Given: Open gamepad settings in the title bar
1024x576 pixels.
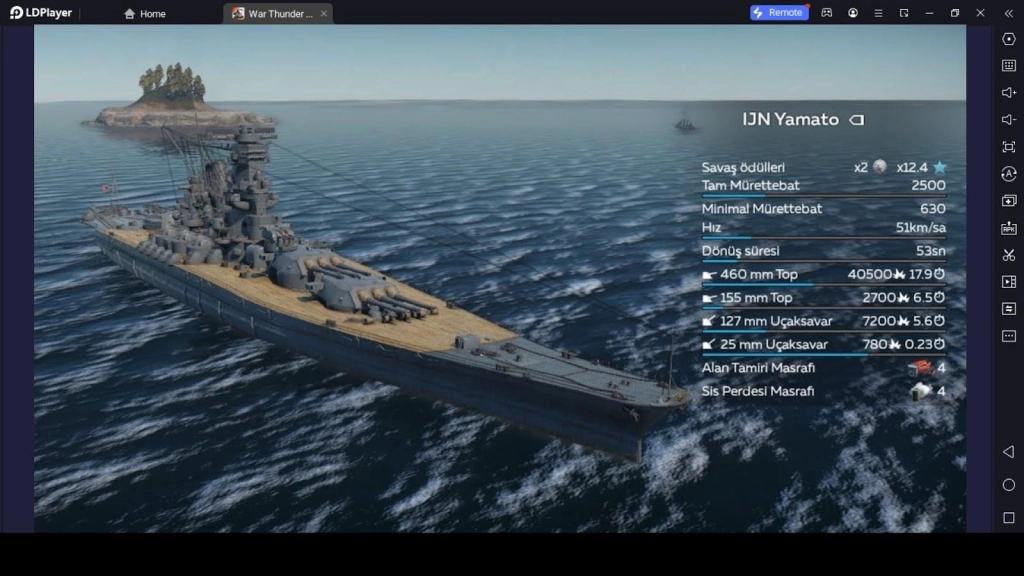Looking at the screenshot, I should pos(825,12).
